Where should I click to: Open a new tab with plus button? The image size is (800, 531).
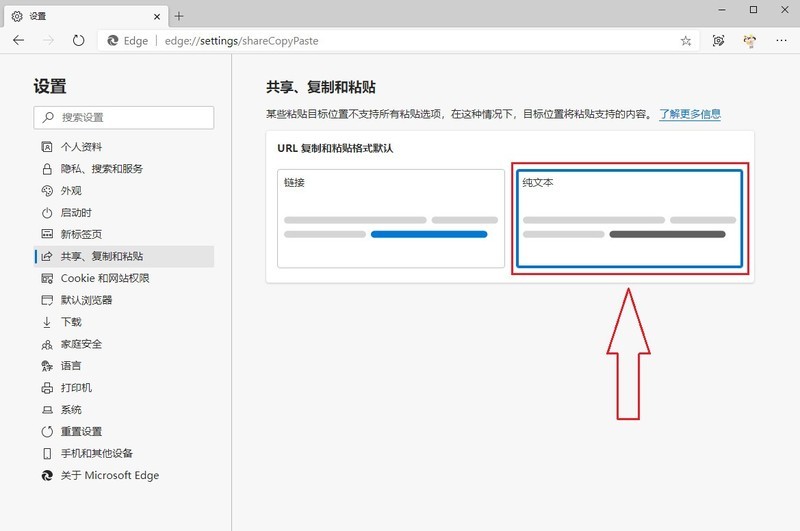[179, 16]
